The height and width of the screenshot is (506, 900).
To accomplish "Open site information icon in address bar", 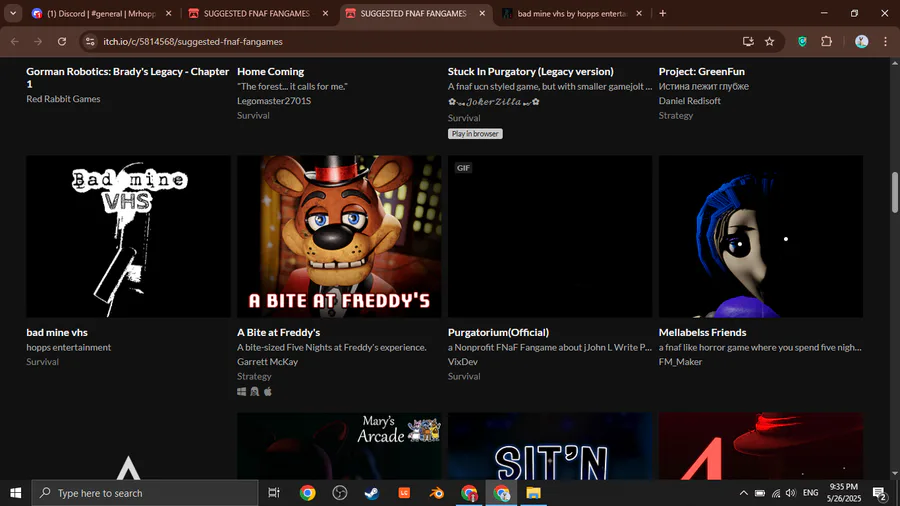I will pos(90,41).
